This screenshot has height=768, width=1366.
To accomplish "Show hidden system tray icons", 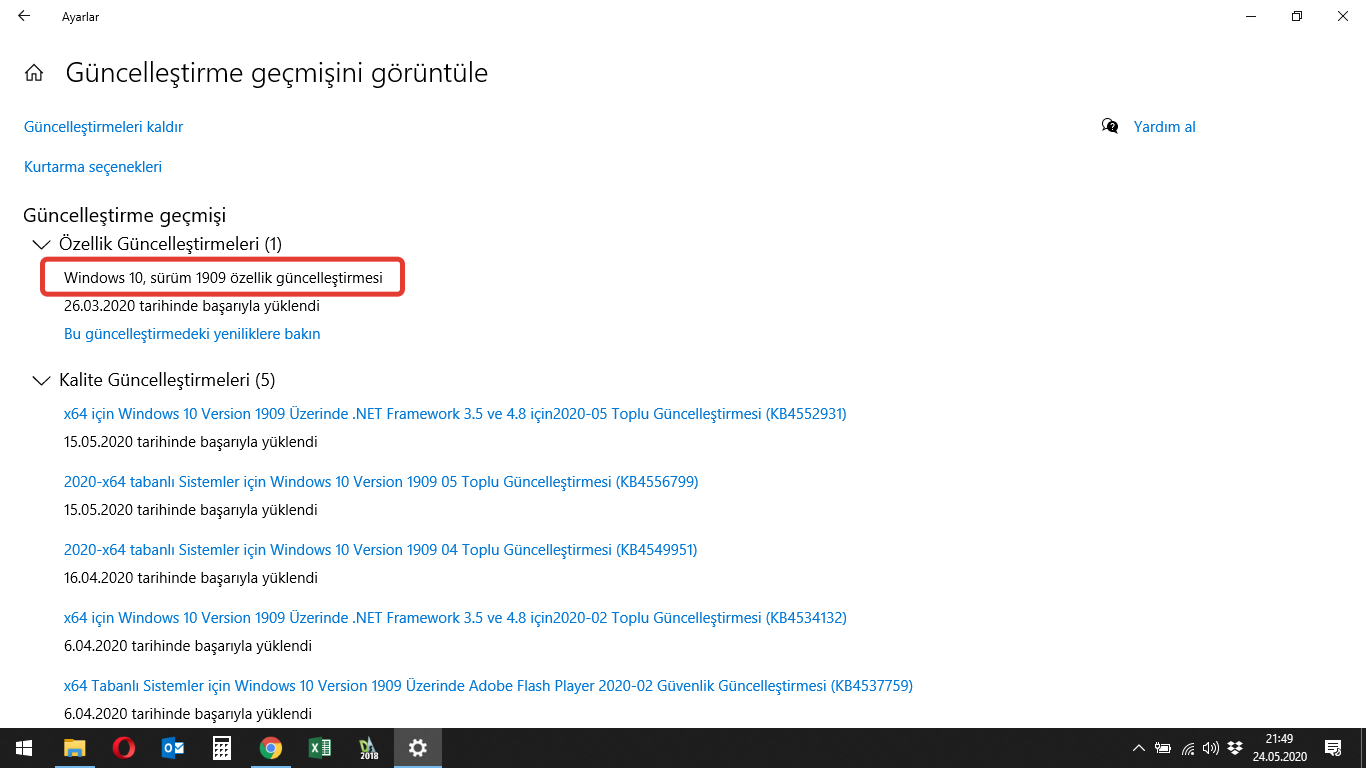I will 1138,748.
